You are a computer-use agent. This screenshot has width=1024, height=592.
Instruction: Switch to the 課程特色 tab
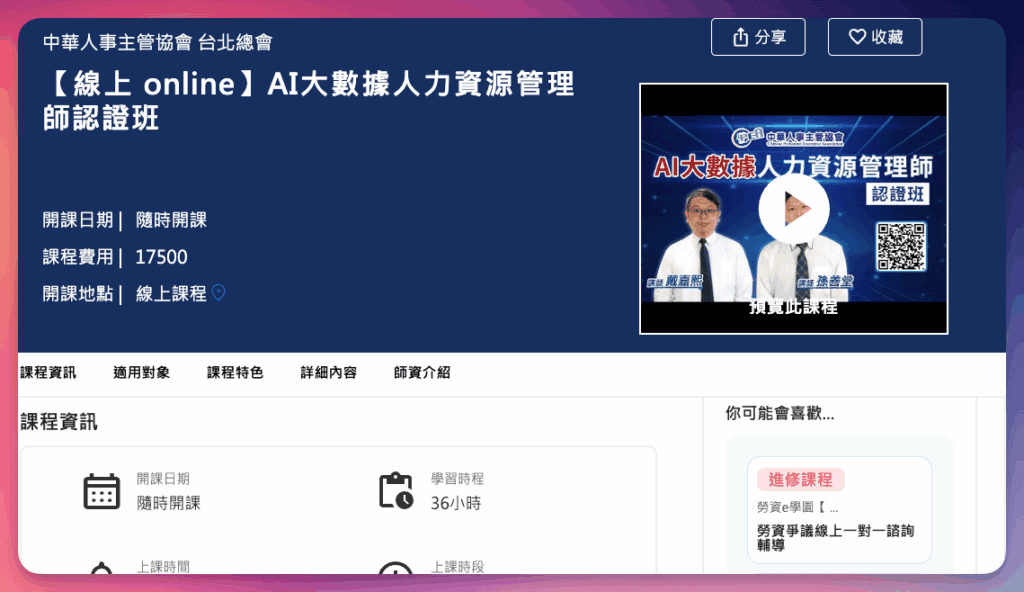[235, 372]
